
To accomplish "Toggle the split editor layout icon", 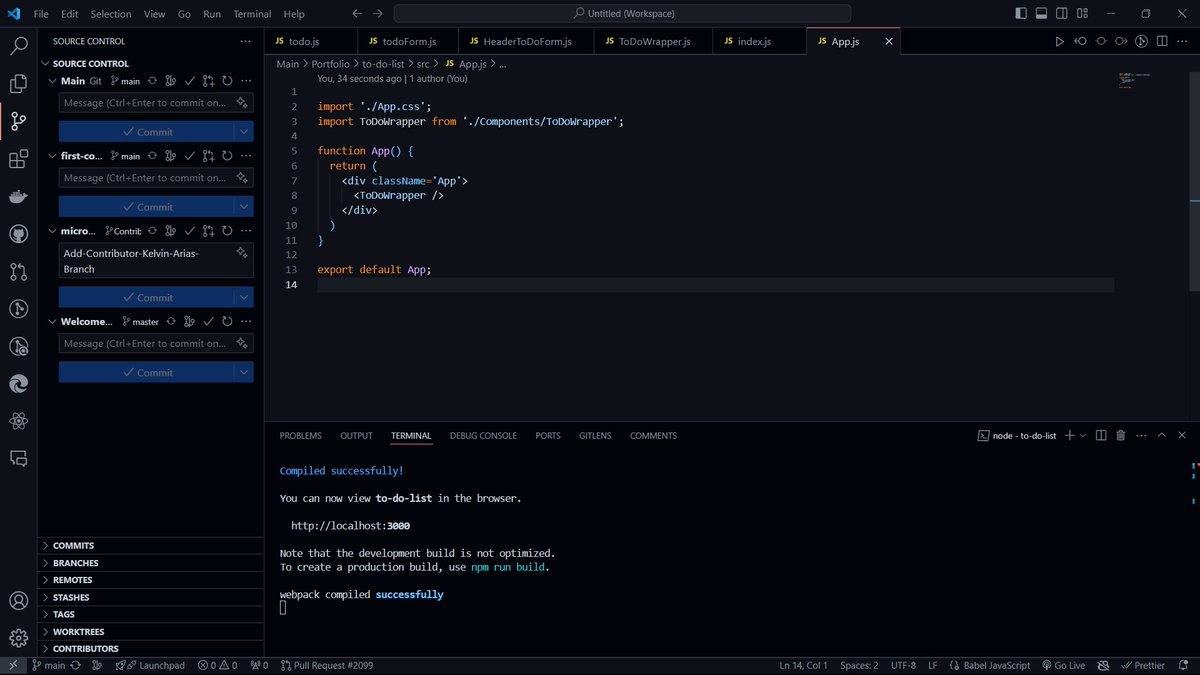I will click(x=1160, y=41).
